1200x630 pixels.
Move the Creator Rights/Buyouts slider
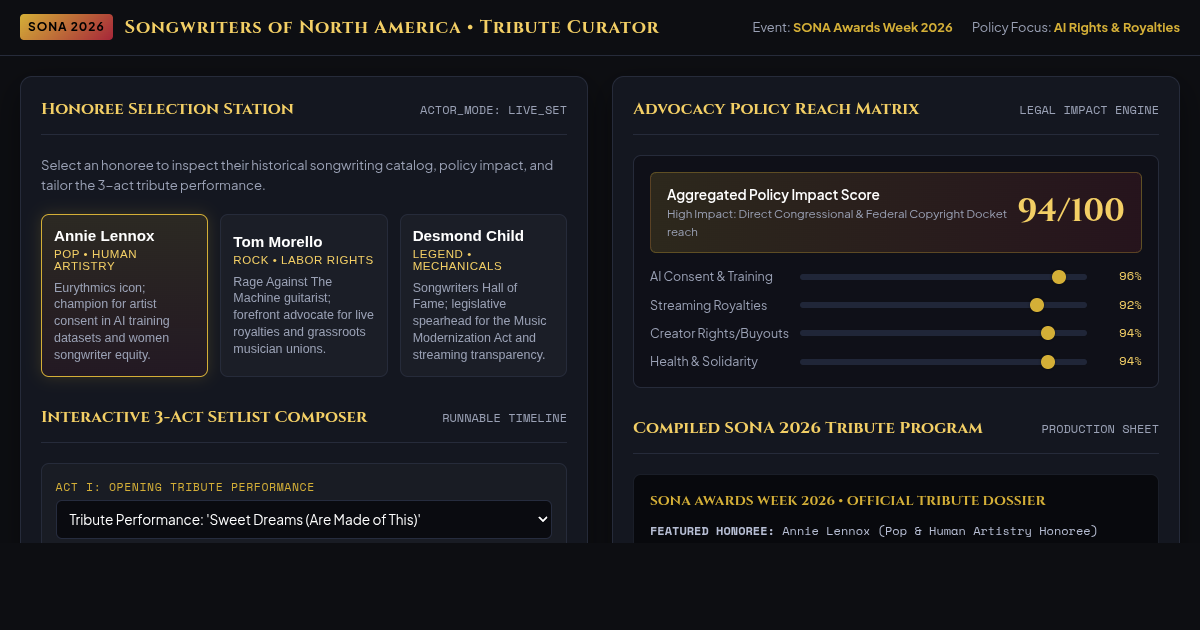(x=943, y=333)
